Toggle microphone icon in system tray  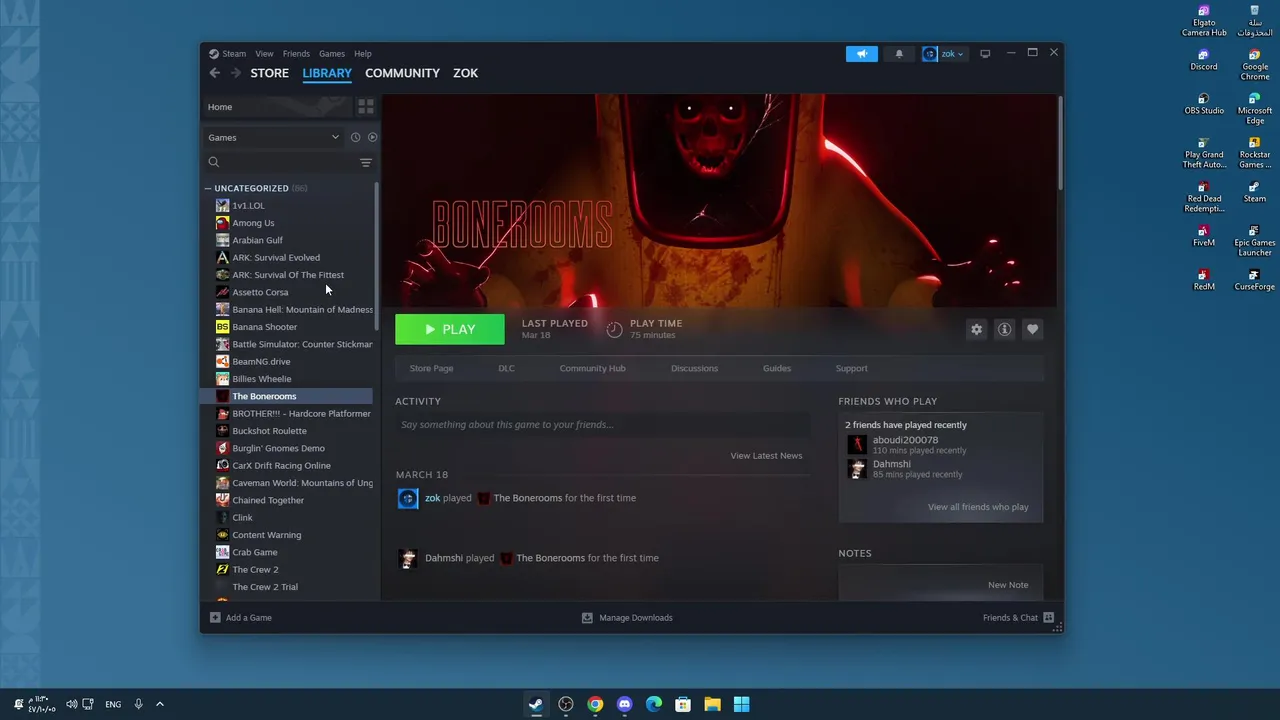(138, 704)
